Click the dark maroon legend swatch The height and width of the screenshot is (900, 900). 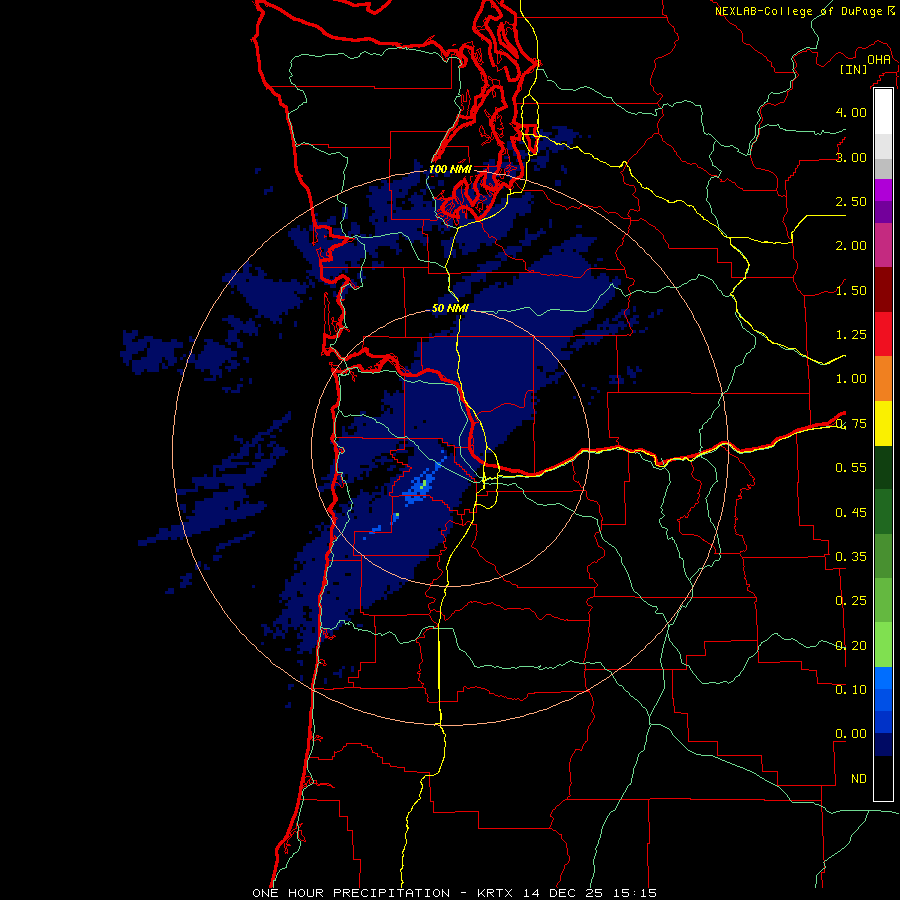(883, 289)
